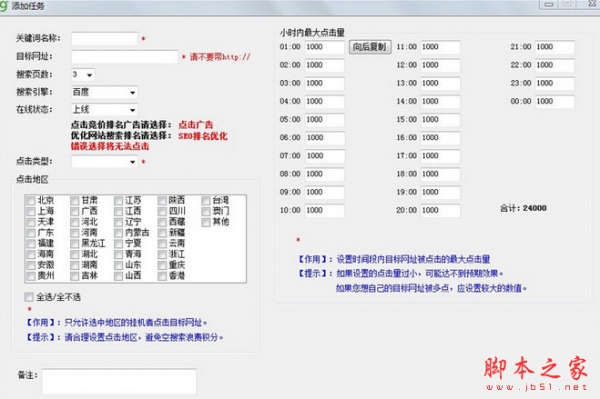Click the remarks (备注) text box
The height and width of the screenshot is (399, 600).
pyautogui.click(x=119, y=381)
